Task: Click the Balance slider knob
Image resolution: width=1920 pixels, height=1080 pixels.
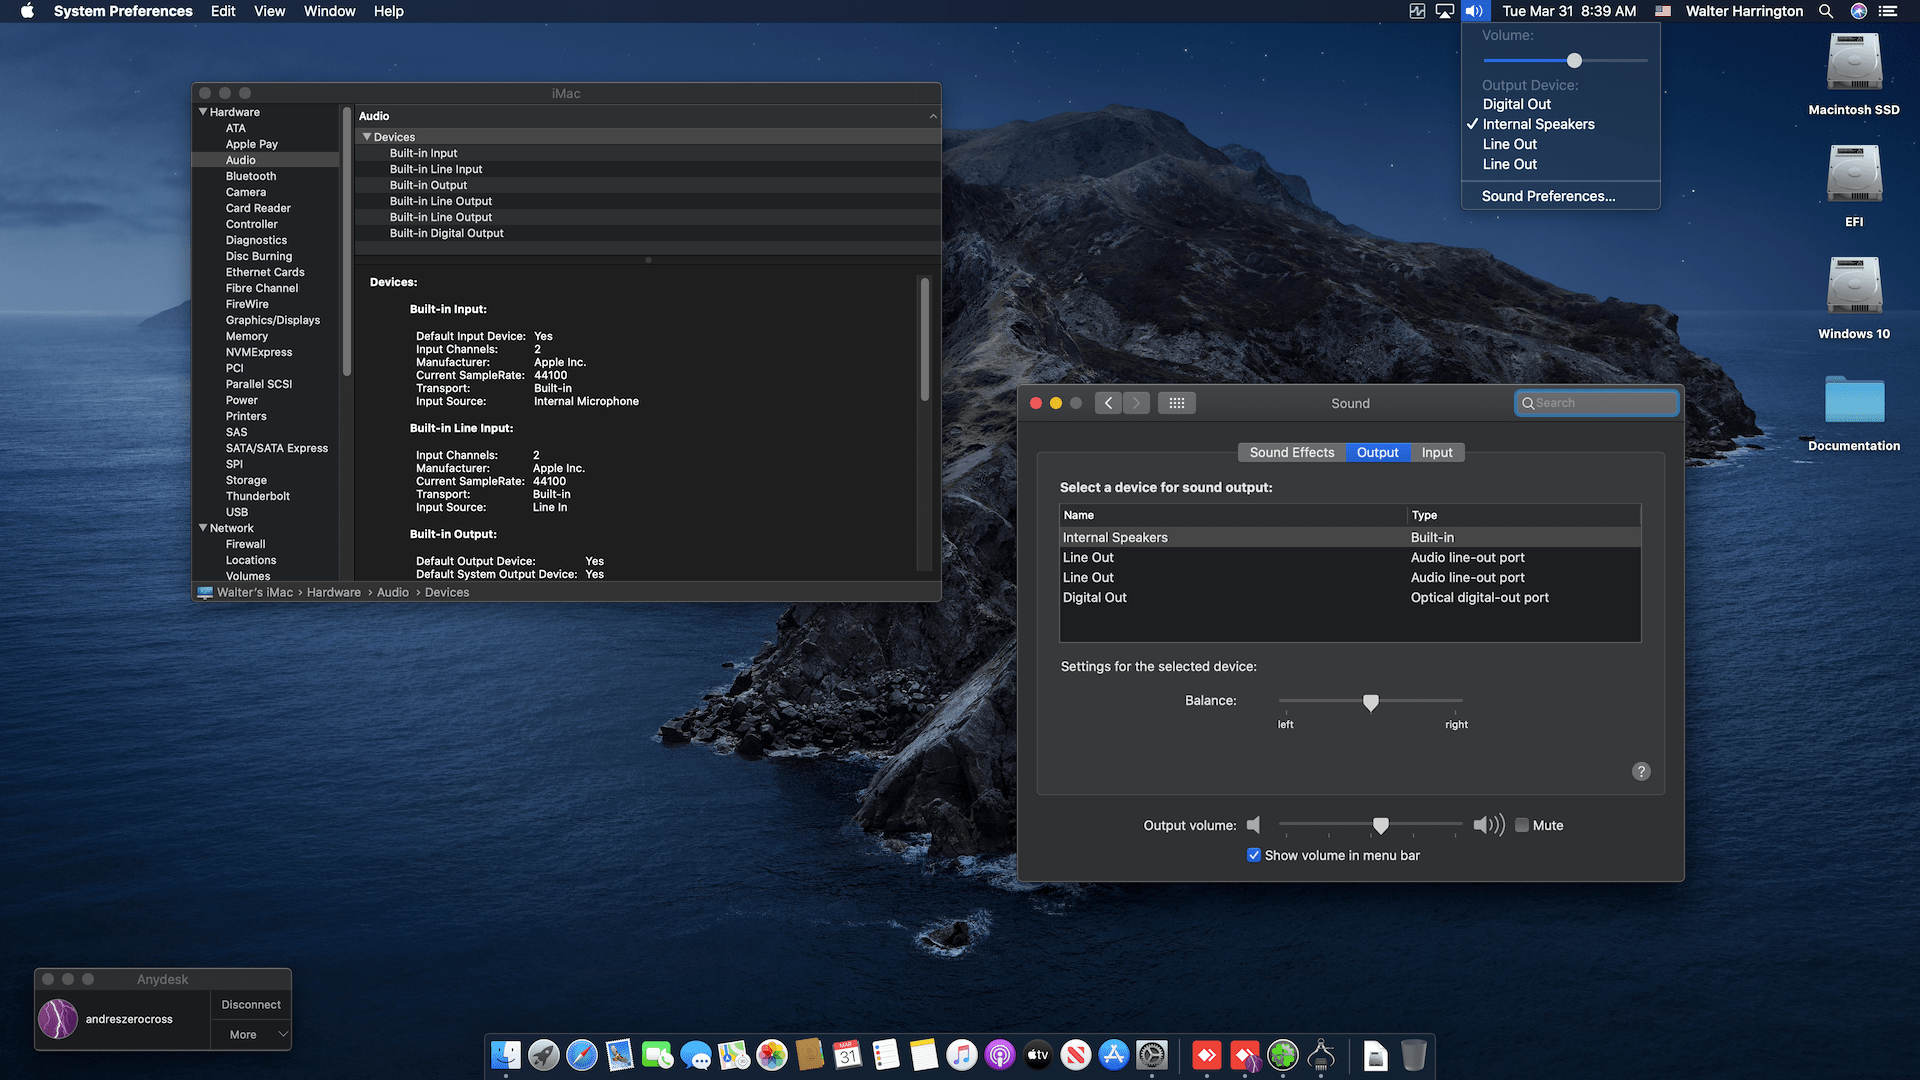Action: [1371, 702]
